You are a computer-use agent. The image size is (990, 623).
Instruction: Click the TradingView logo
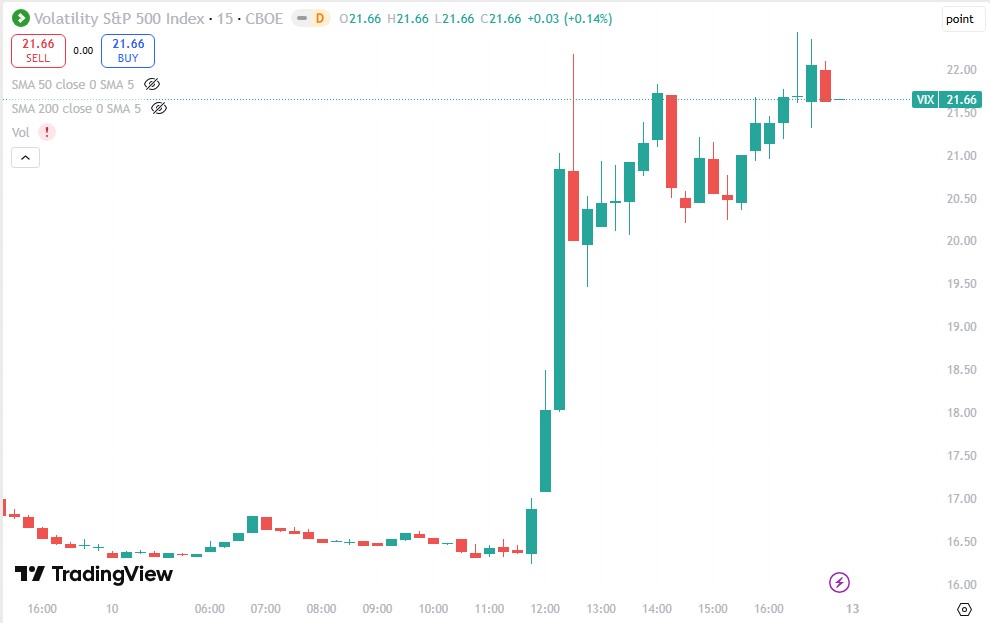click(x=93, y=574)
